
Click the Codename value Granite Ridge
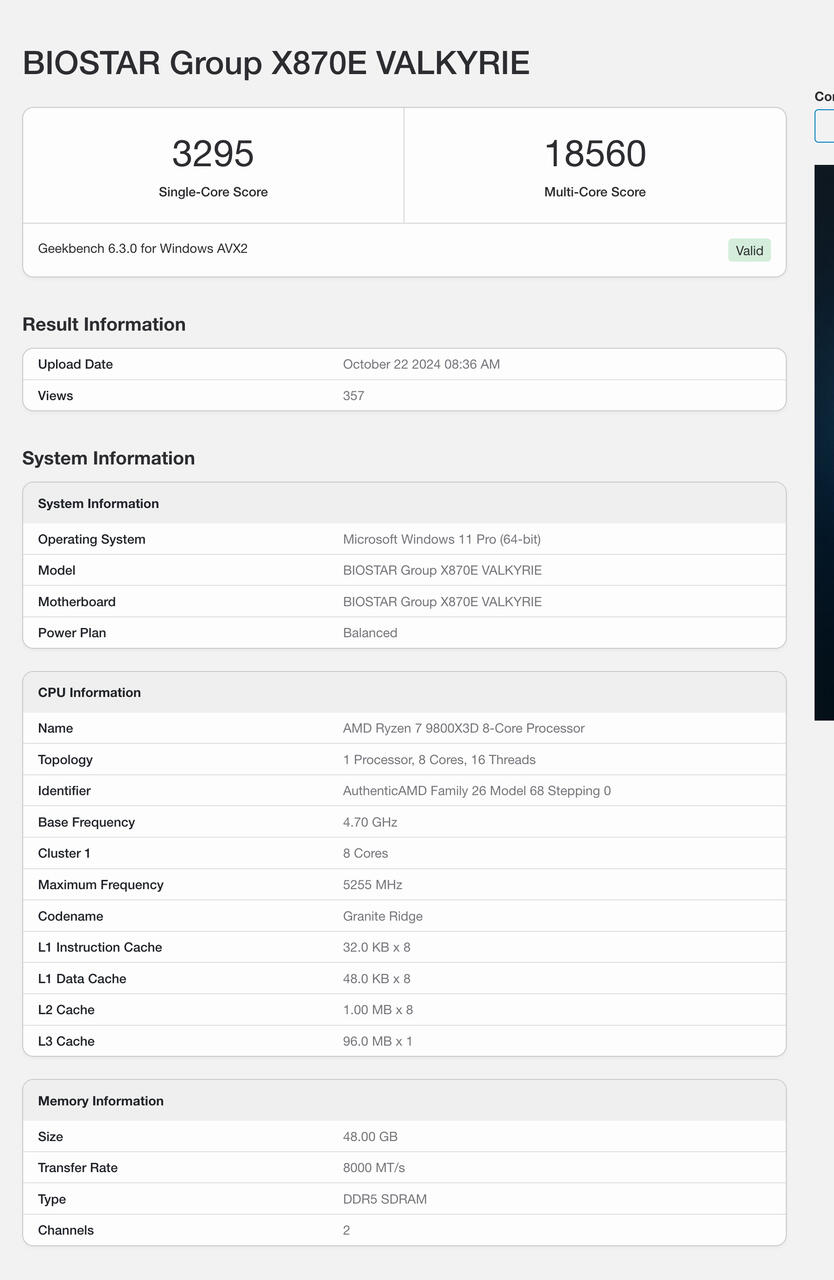(383, 916)
